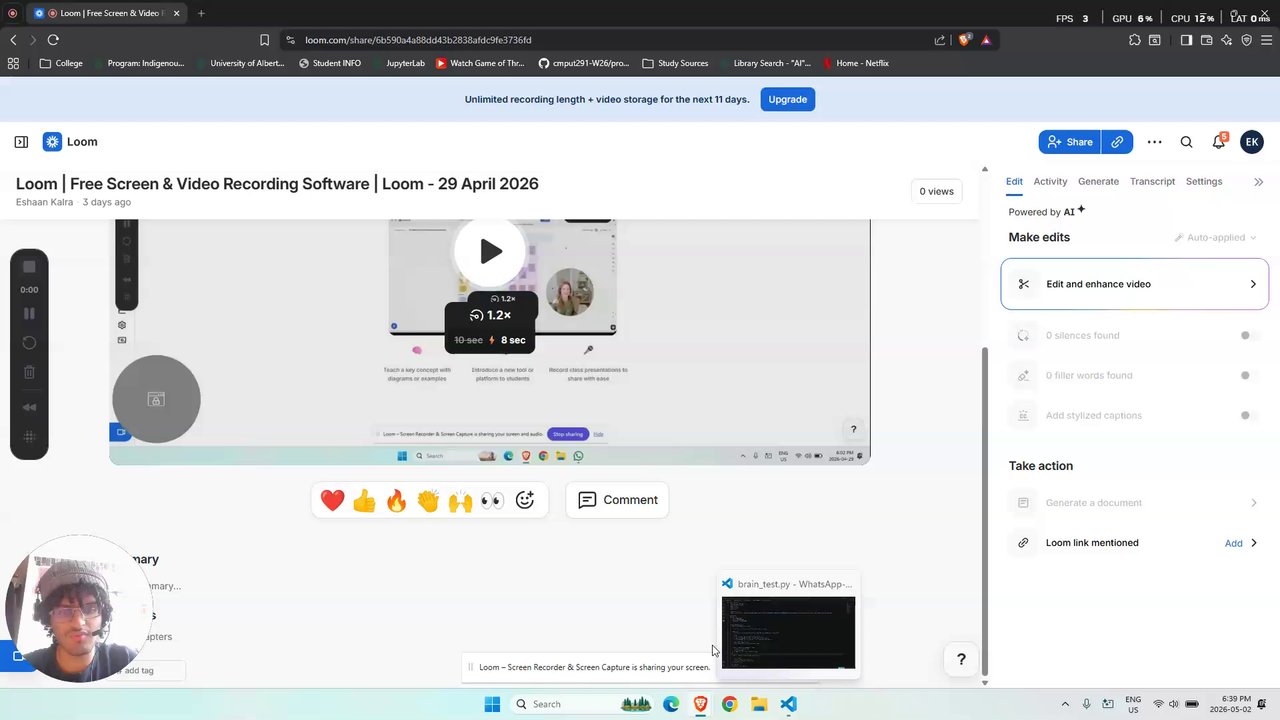Select the 1.2× playback speed option

[x=490, y=315]
